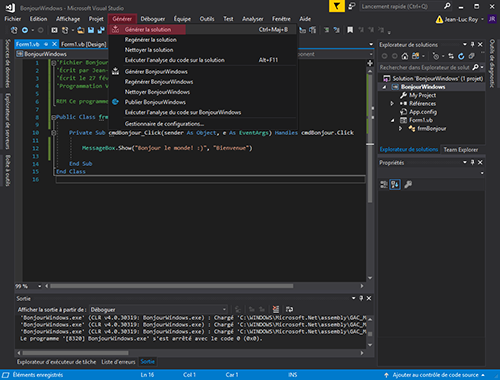Open the 'Liste d'erreurs' tab
500x380 pixels.
[118, 362]
